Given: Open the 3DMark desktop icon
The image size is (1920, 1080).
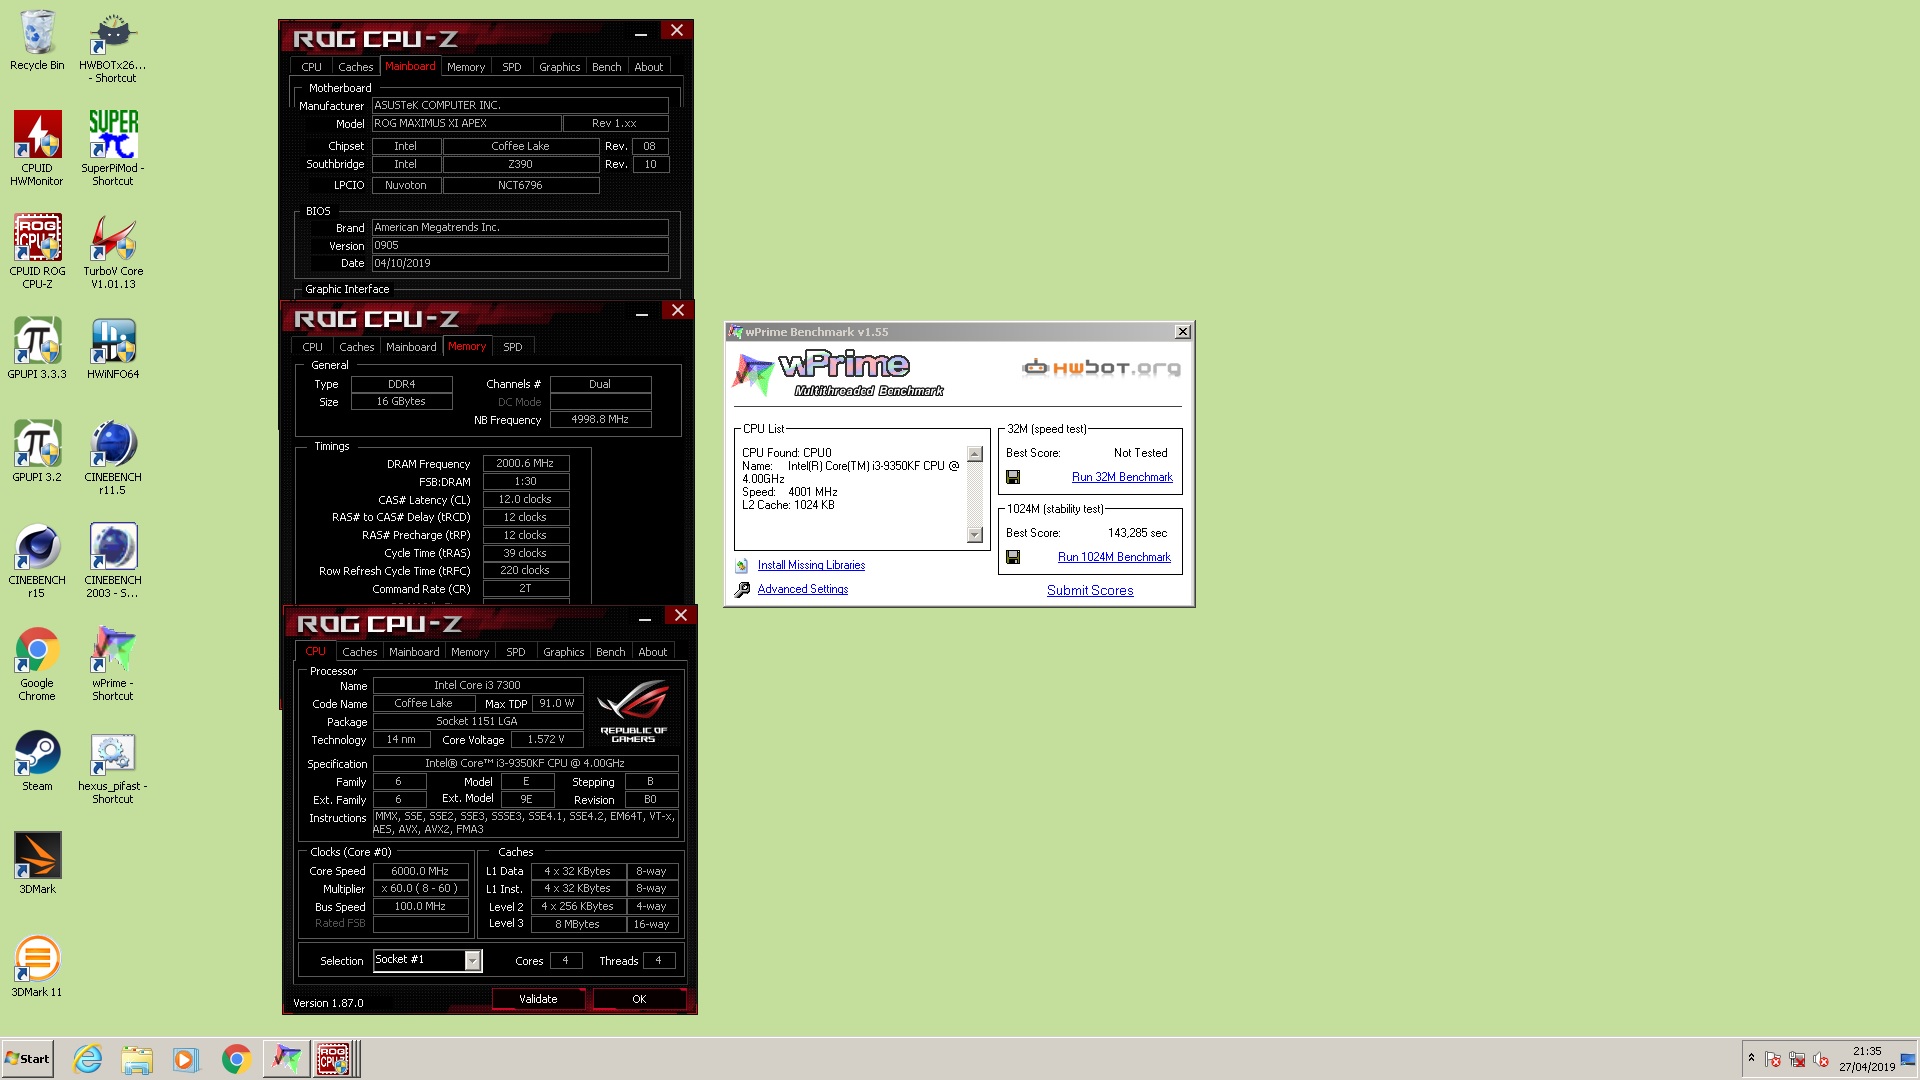Looking at the screenshot, I should pyautogui.click(x=37, y=863).
